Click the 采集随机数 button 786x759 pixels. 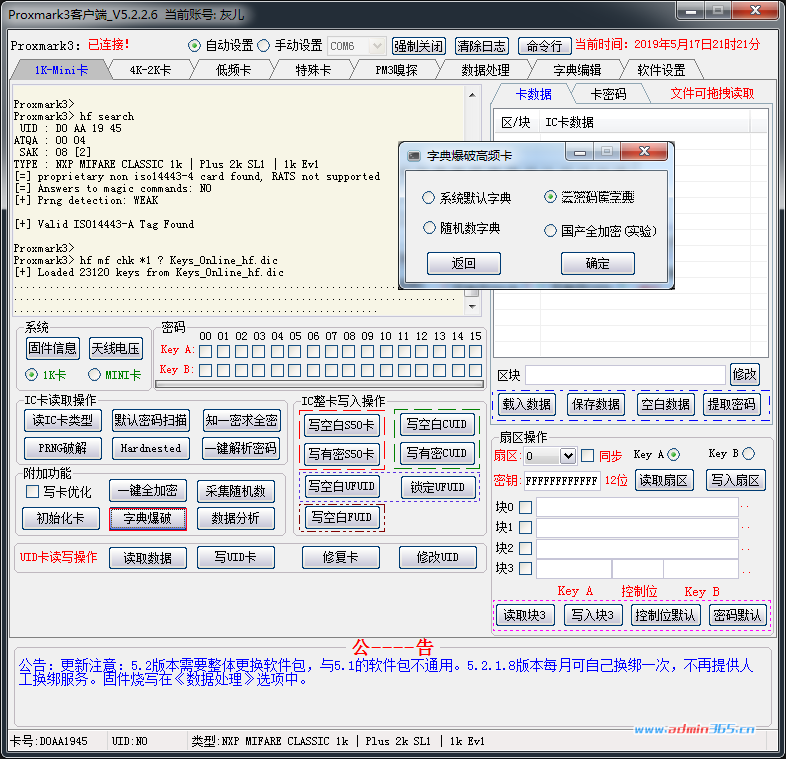pos(236,491)
